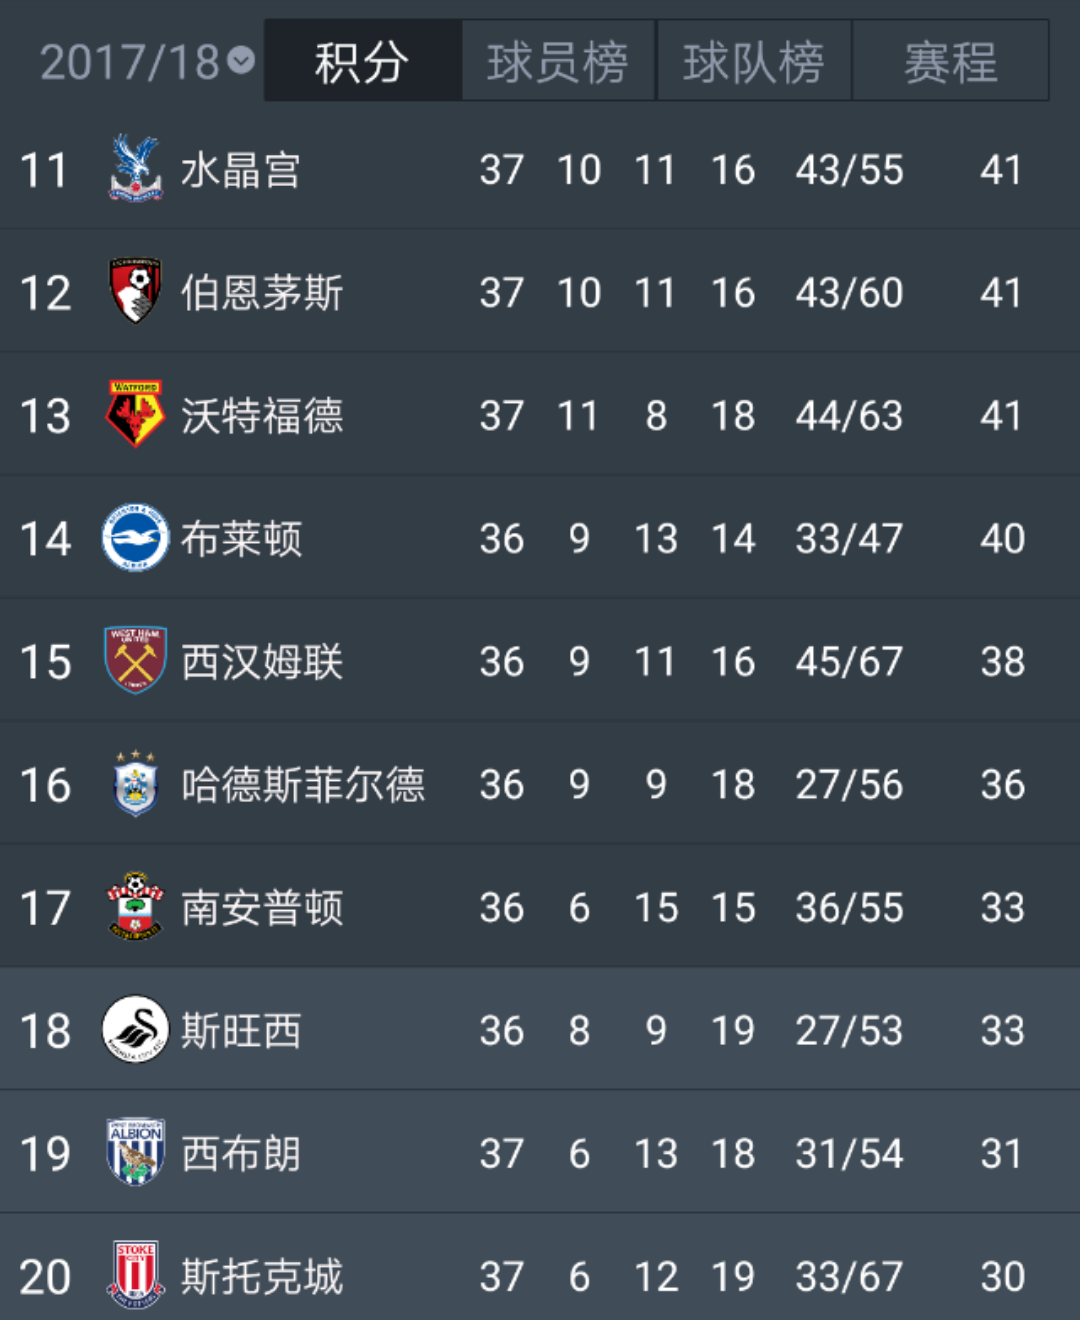Click the Swansea swan logo
This screenshot has height=1320, width=1080.
point(135,1030)
